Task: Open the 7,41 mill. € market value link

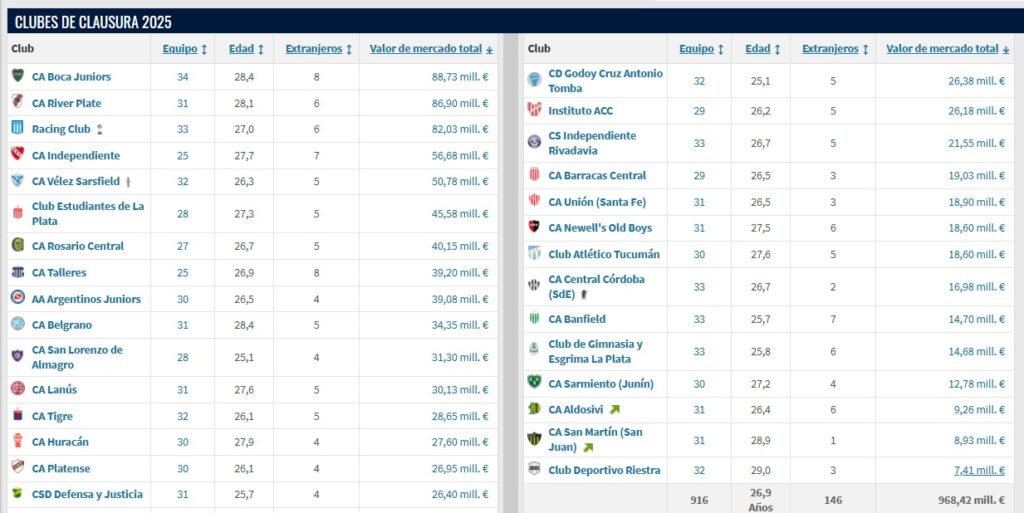Action: [x=980, y=470]
